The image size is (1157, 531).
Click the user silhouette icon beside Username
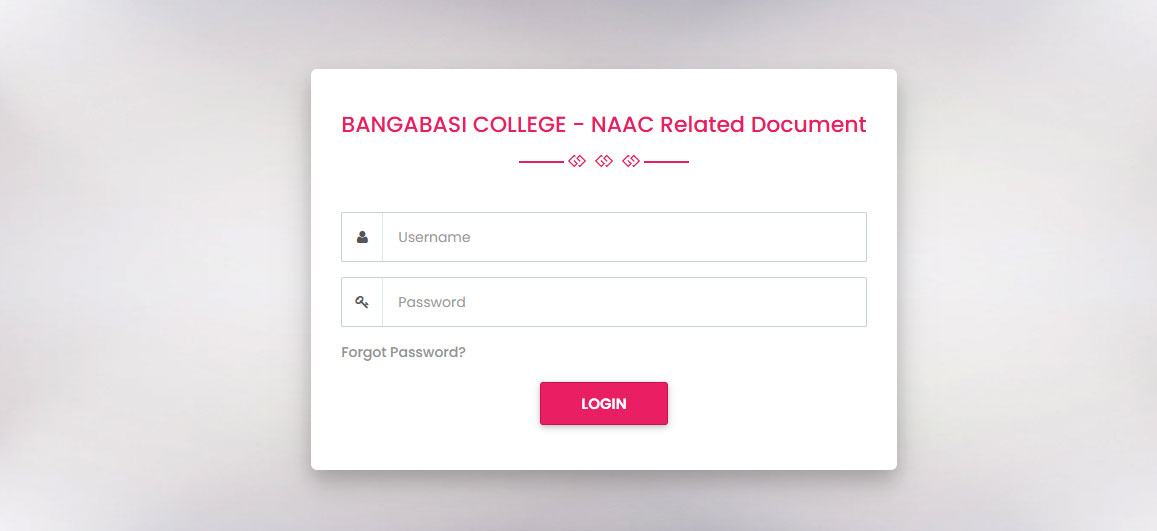click(x=362, y=237)
